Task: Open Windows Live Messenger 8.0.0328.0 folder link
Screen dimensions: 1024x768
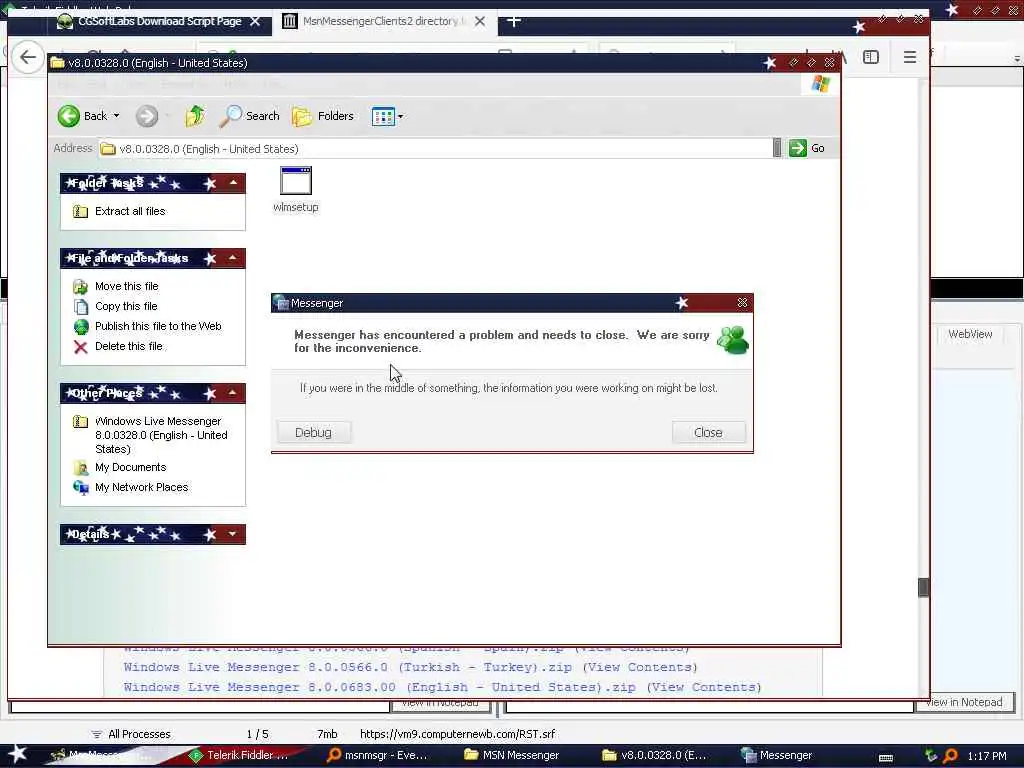Action: (161, 435)
